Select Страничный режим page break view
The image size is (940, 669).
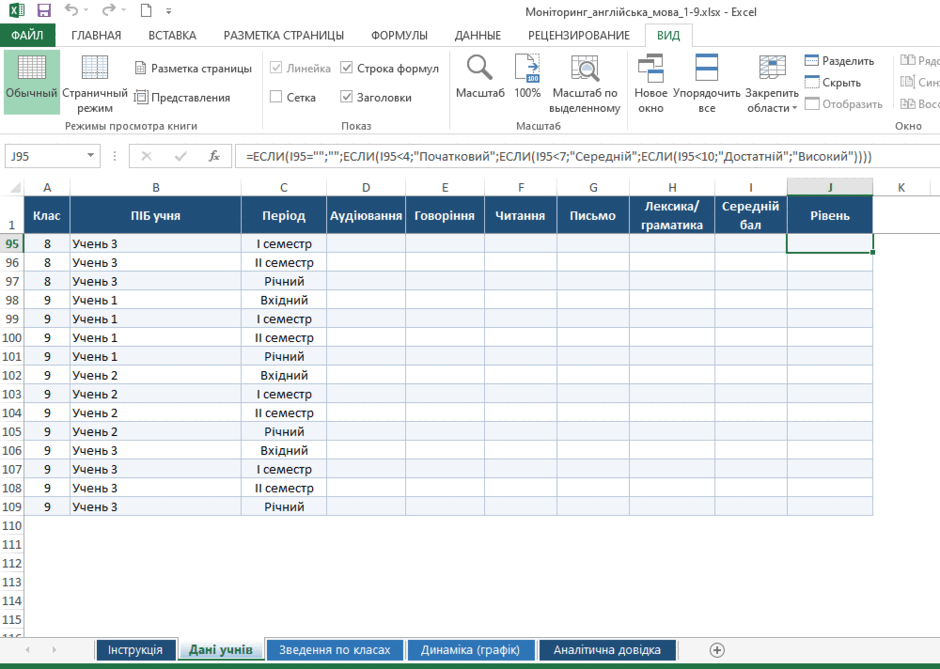click(x=95, y=83)
